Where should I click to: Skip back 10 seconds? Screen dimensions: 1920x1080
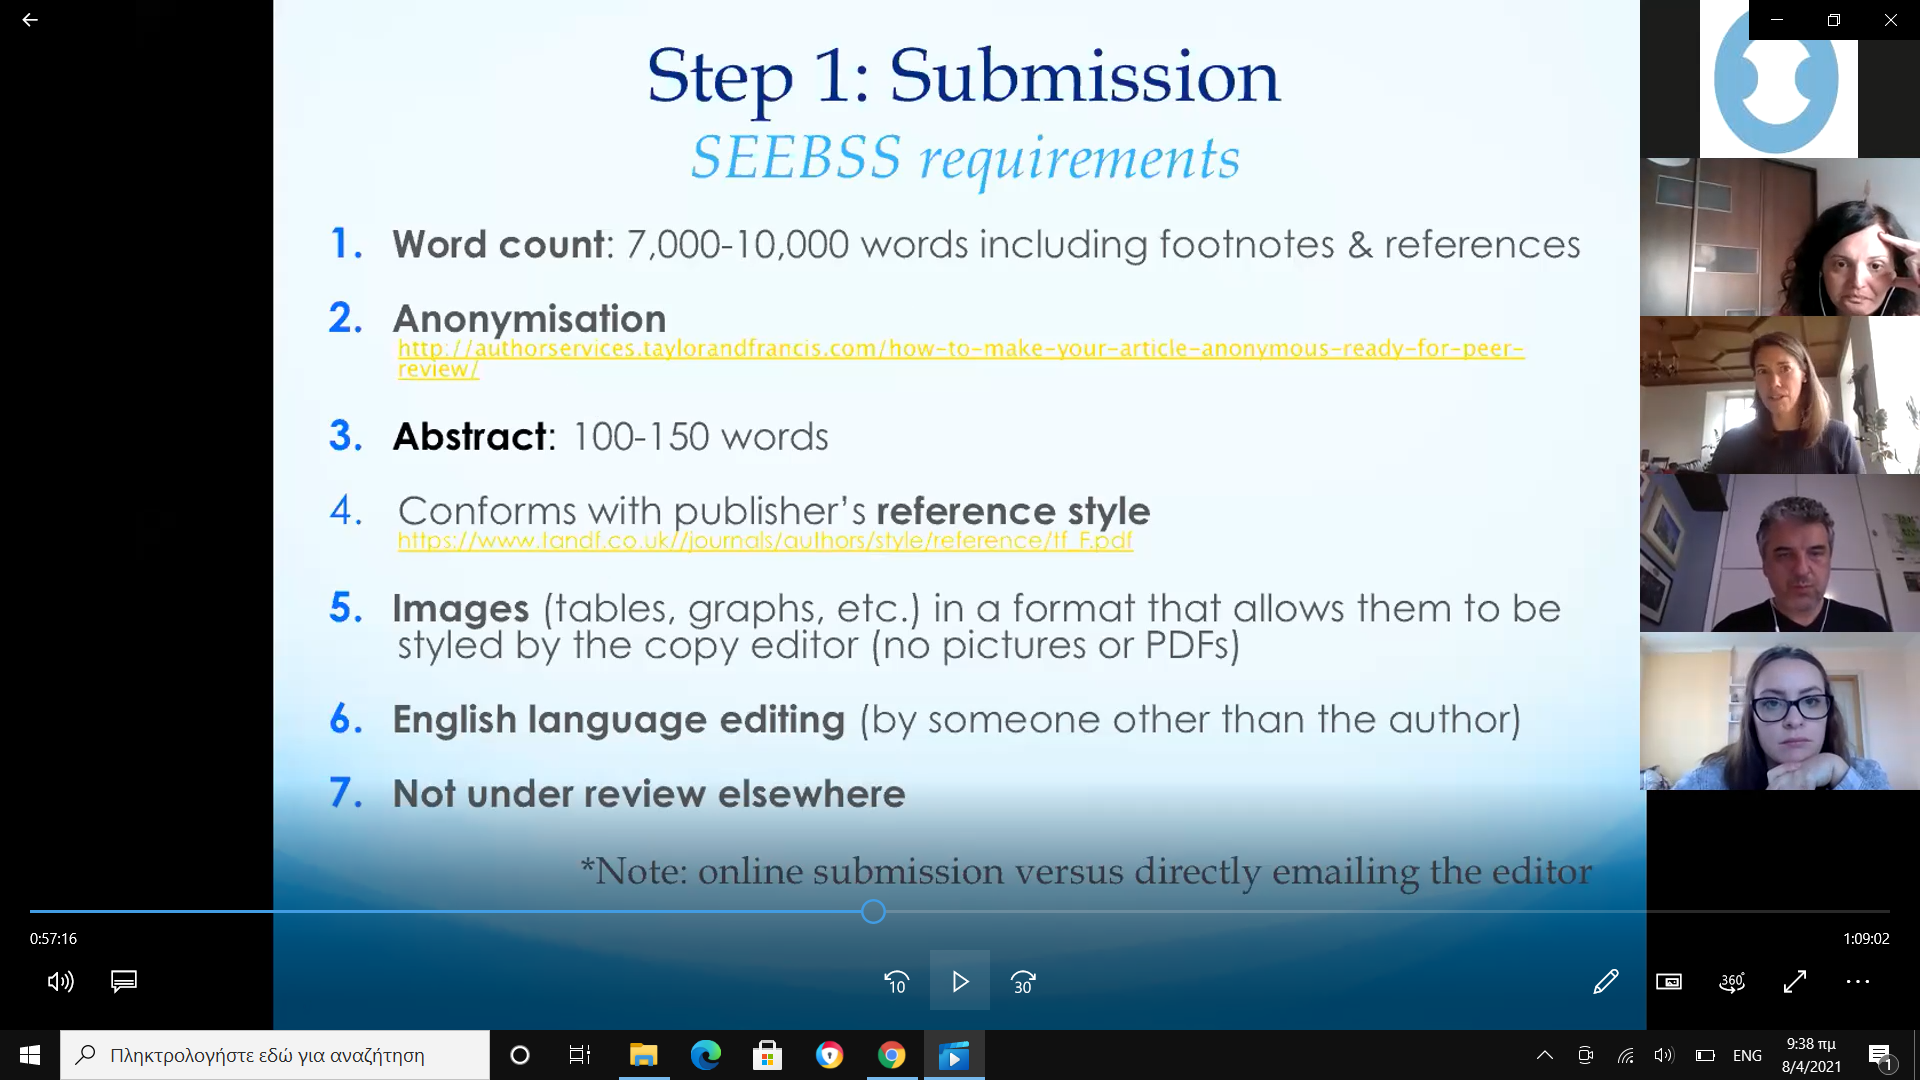click(896, 982)
